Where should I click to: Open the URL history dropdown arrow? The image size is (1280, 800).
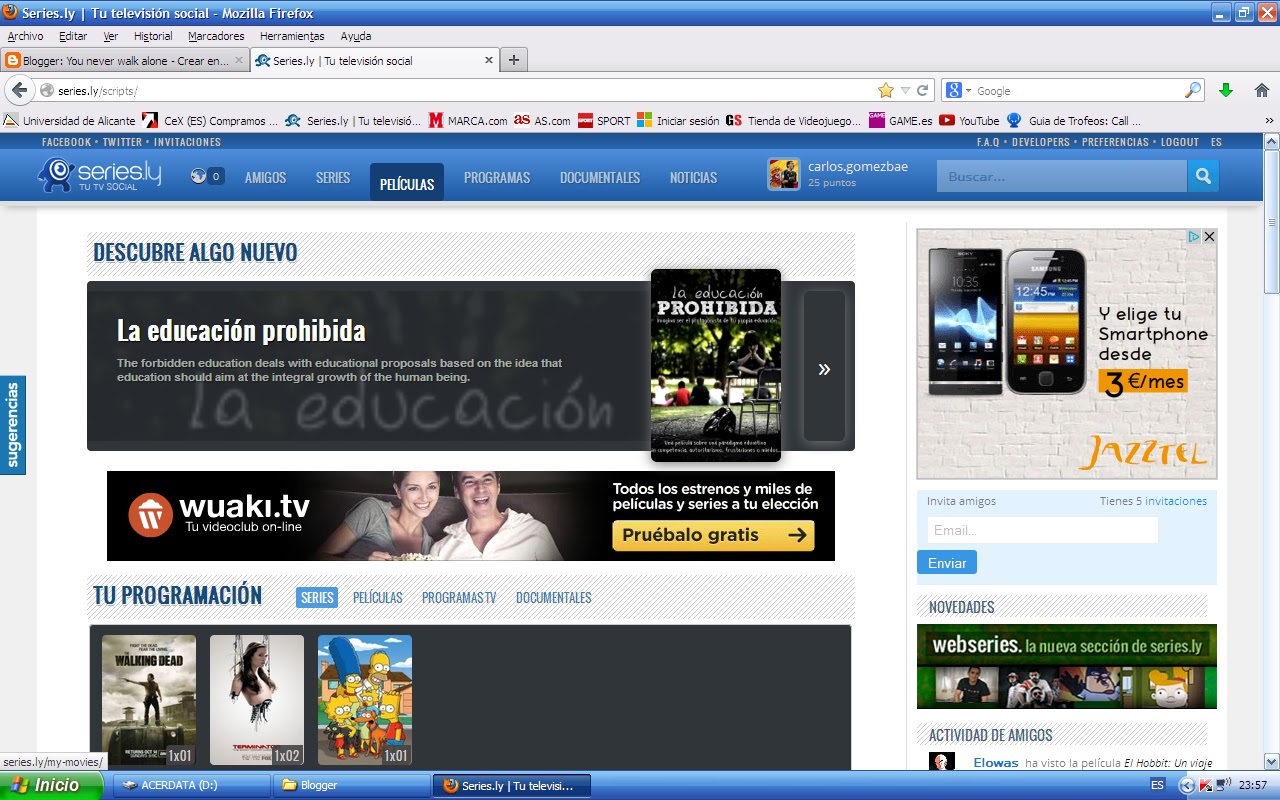coord(905,90)
